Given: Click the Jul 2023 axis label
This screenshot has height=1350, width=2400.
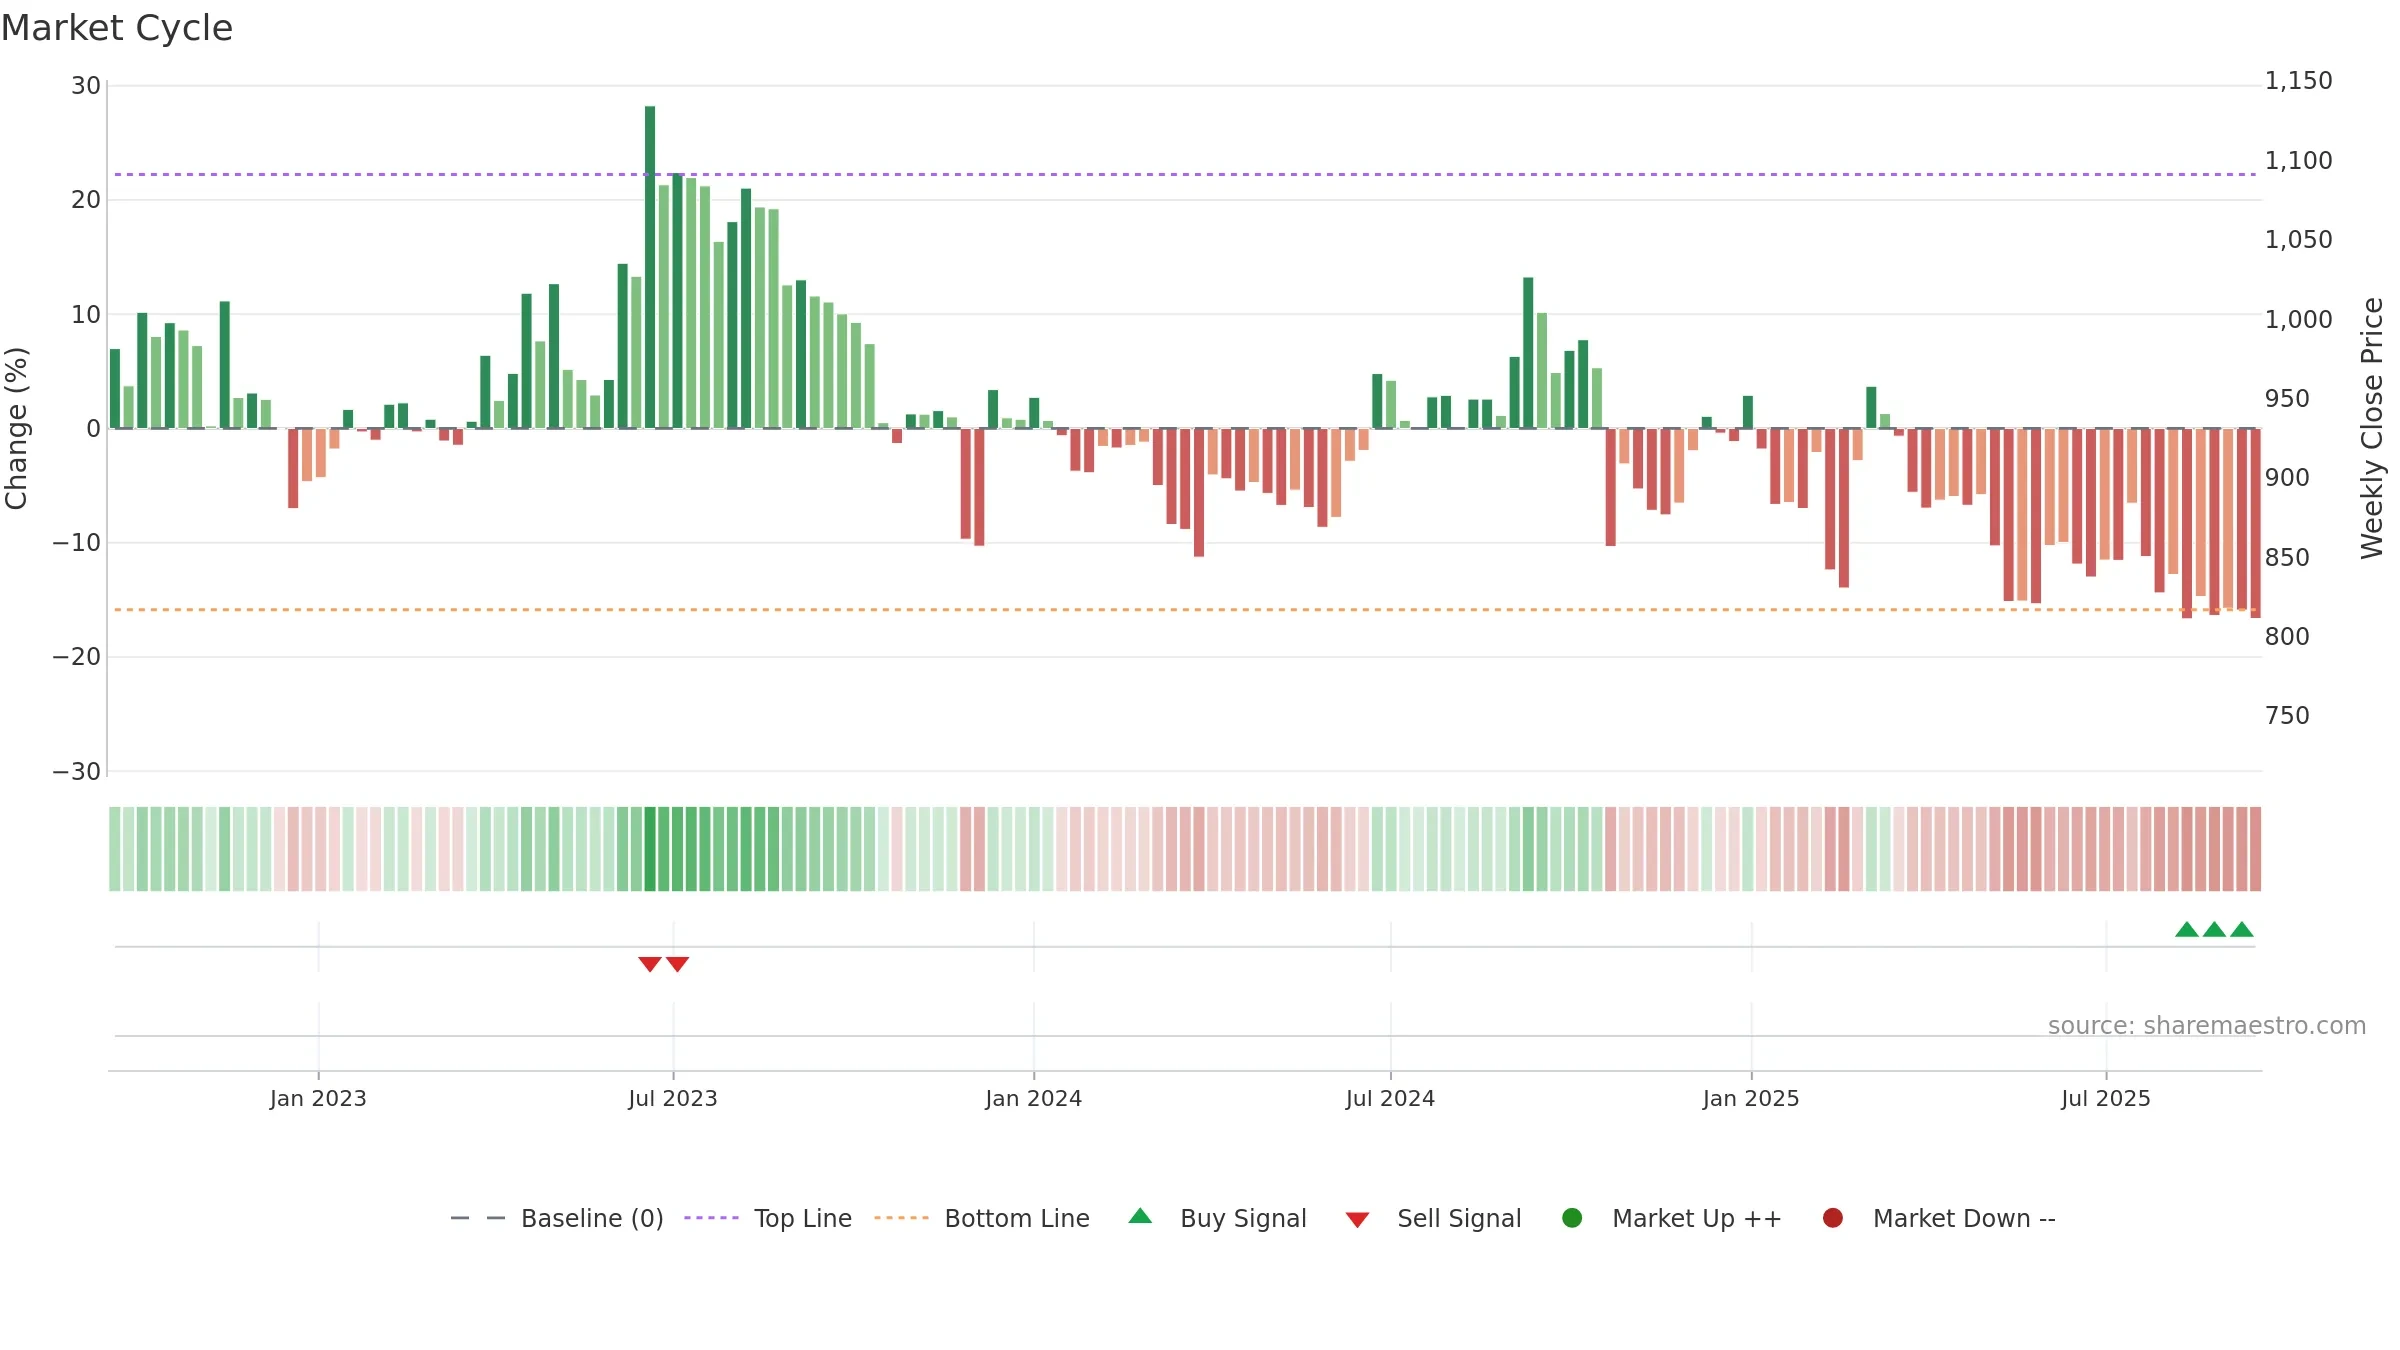Looking at the screenshot, I should (673, 1098).
